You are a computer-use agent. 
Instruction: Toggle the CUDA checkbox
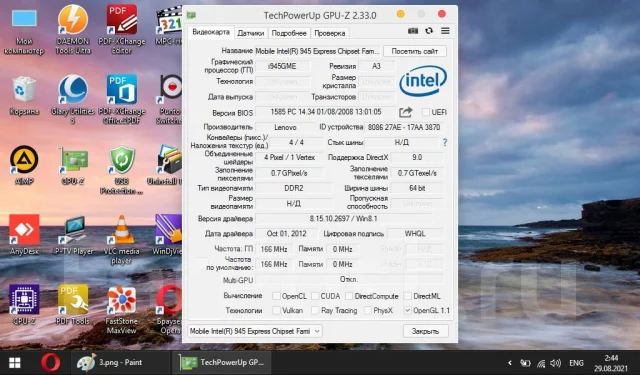click(x=315, y=296)
